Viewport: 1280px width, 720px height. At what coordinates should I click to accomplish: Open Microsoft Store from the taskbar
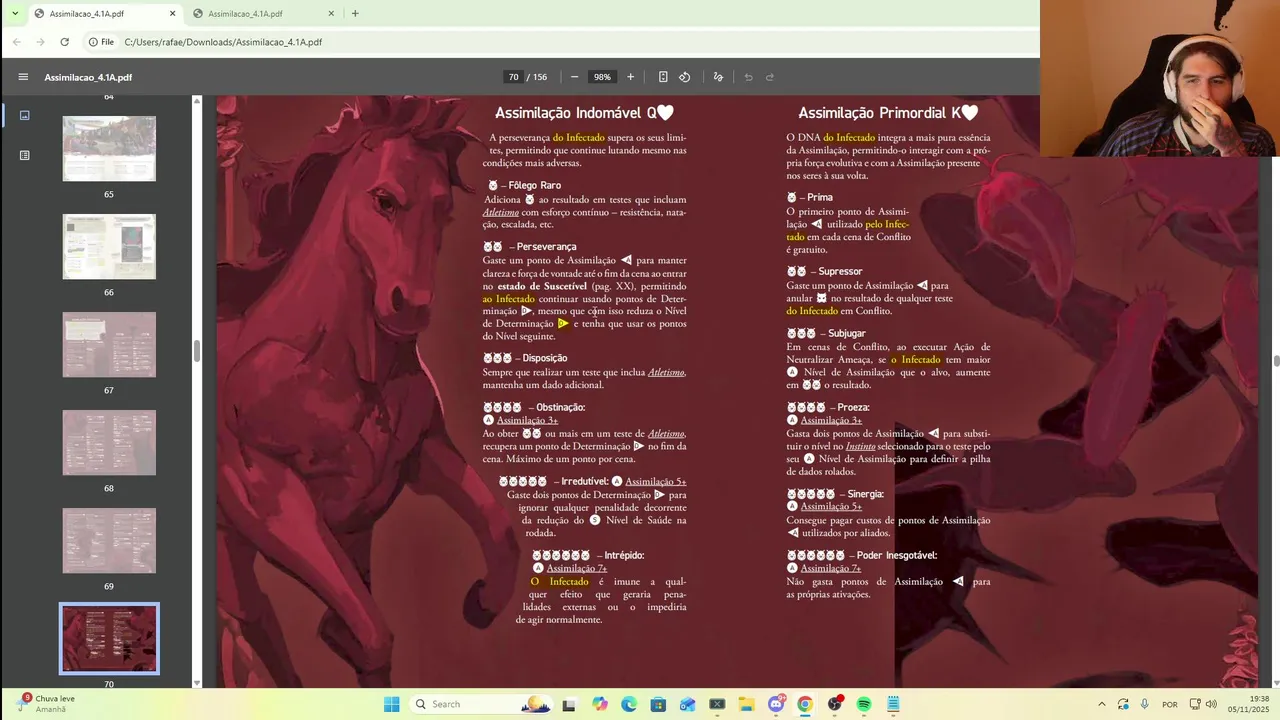[658, 704]
